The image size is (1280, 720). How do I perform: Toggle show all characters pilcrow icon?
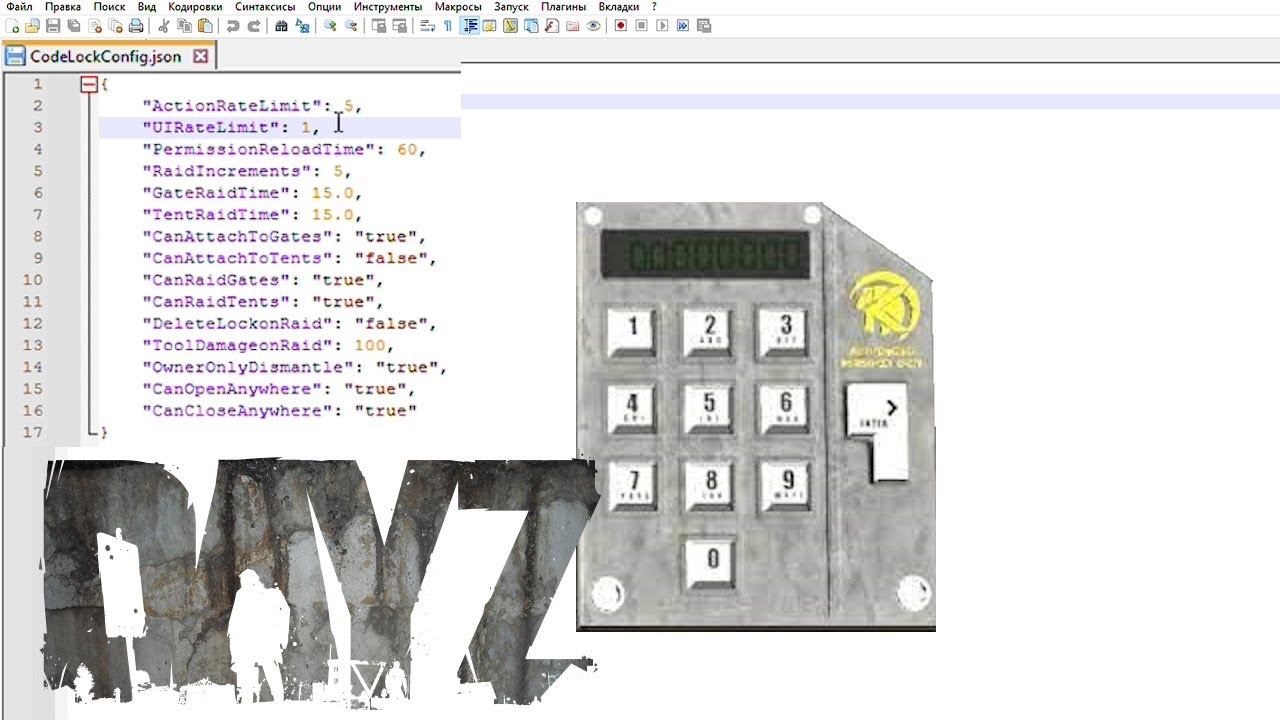[447, 26]
